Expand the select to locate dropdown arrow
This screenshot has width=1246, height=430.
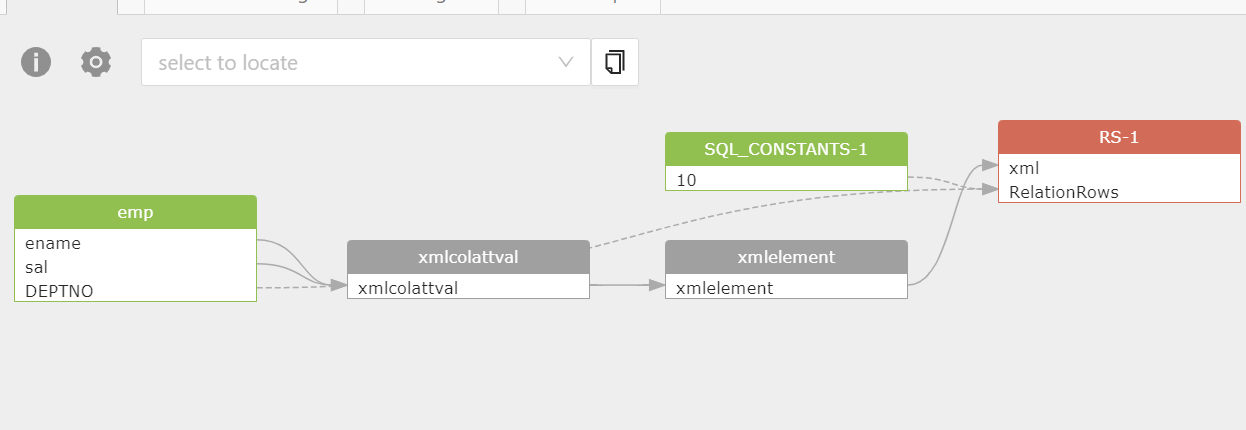click(566, 62)
